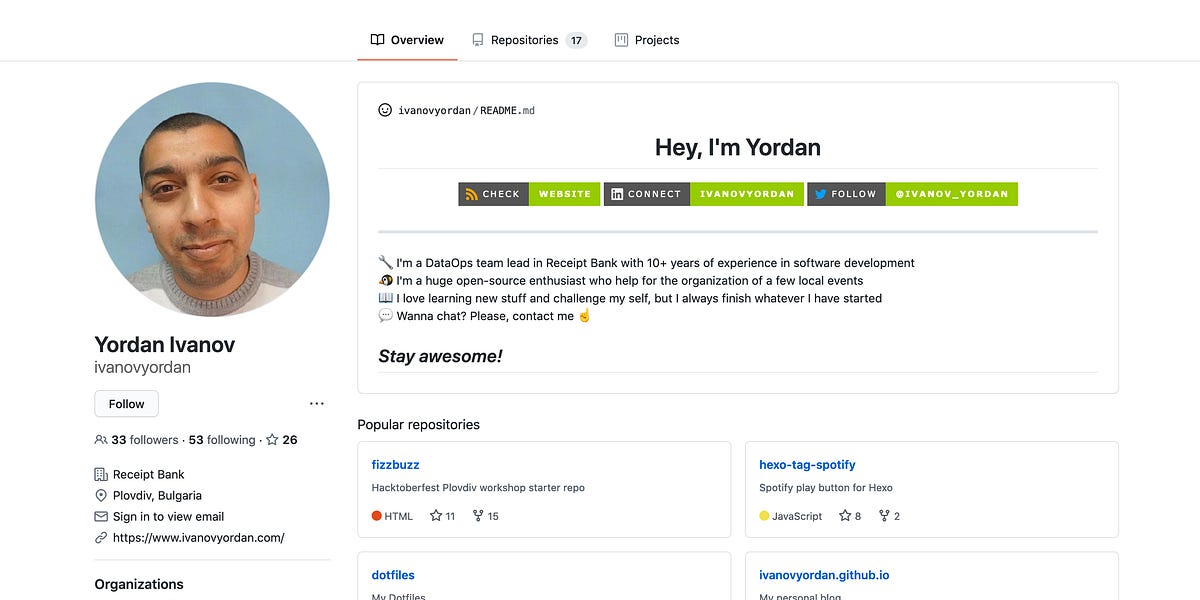Click the fork icon on hexo-tag-spotify
Viewport: 1200px width, 600px height.
coord(883,515)
